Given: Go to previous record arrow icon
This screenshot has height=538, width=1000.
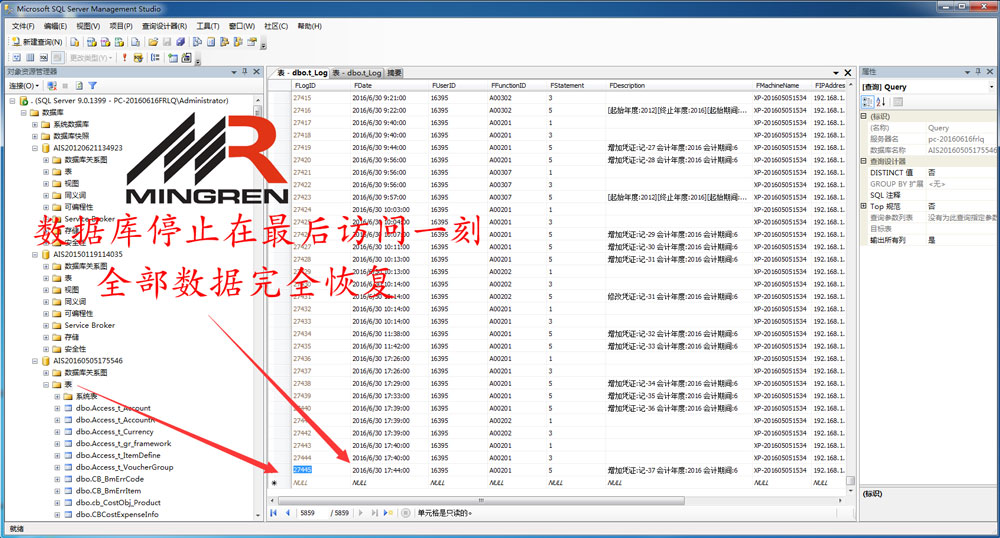Looking at the screenshot, I should click(x=287, y=513).
